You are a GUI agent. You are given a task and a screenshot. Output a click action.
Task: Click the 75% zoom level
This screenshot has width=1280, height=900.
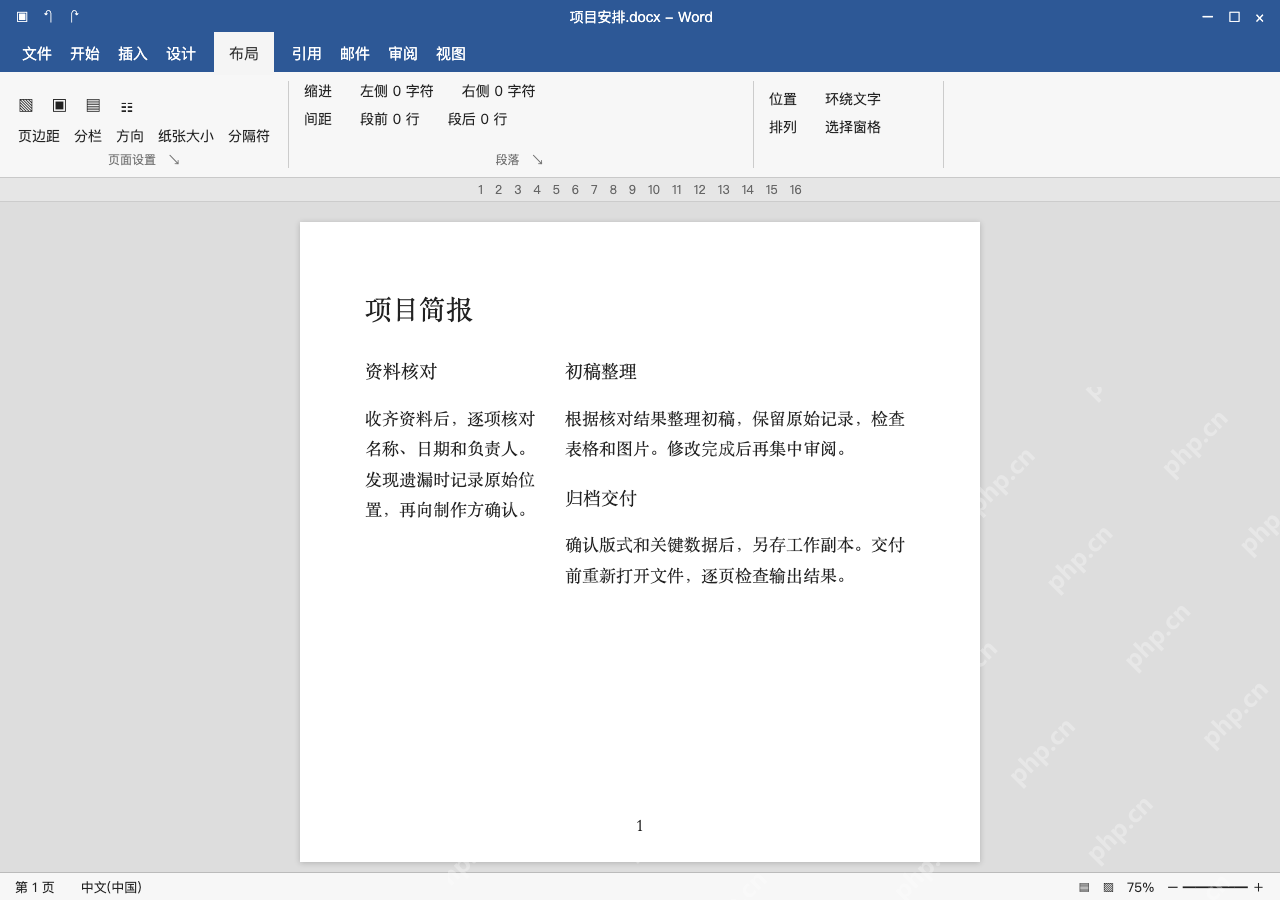(1140, 887)
